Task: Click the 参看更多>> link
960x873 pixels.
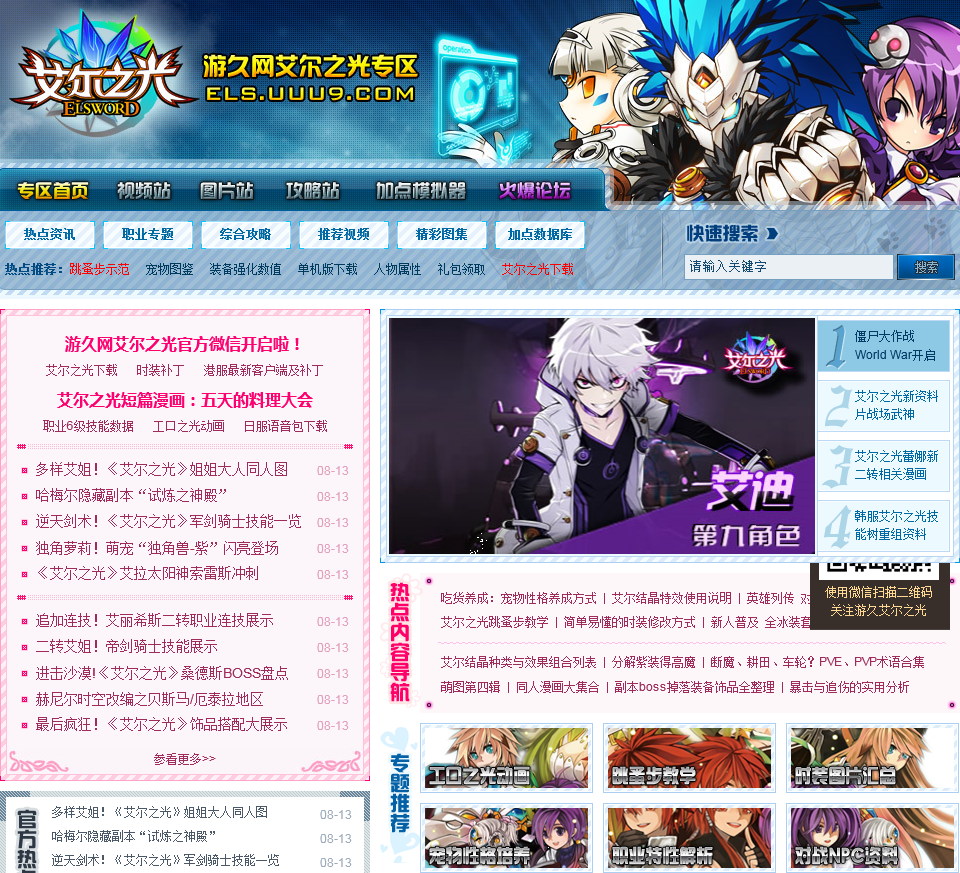Action: click(x=184, y=759)
